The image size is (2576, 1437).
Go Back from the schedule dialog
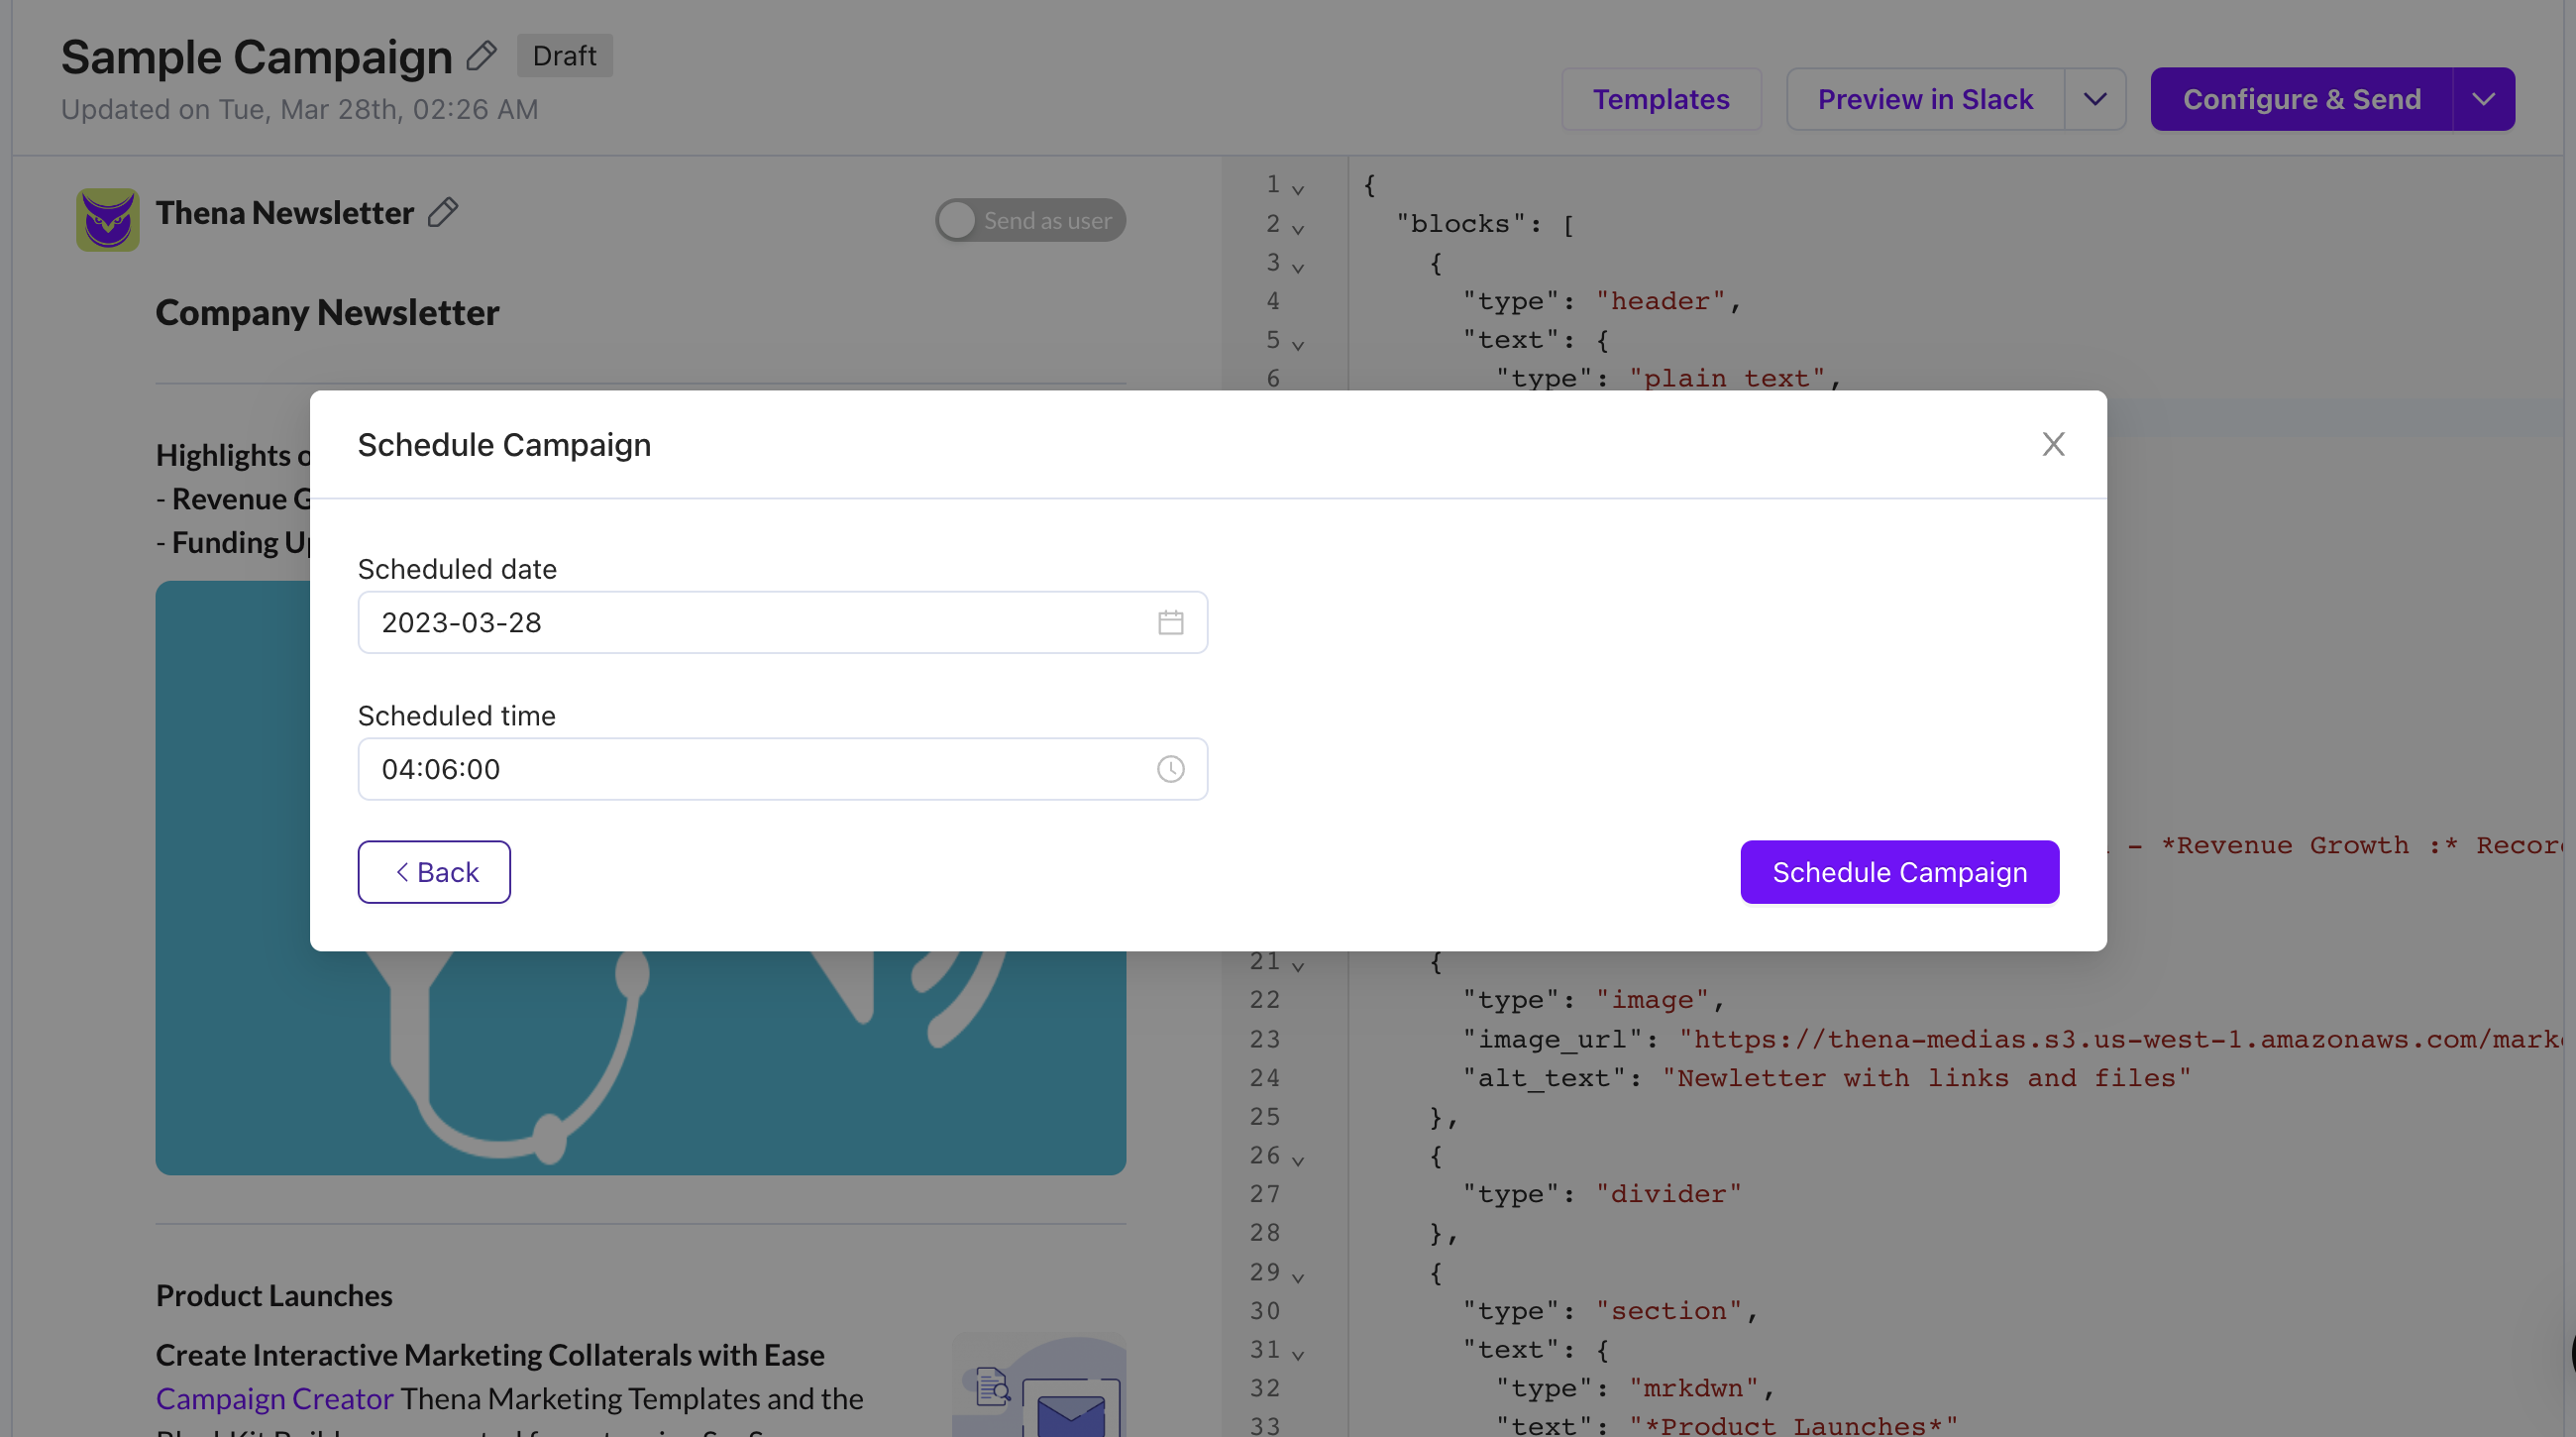click(x=434, y=872)
